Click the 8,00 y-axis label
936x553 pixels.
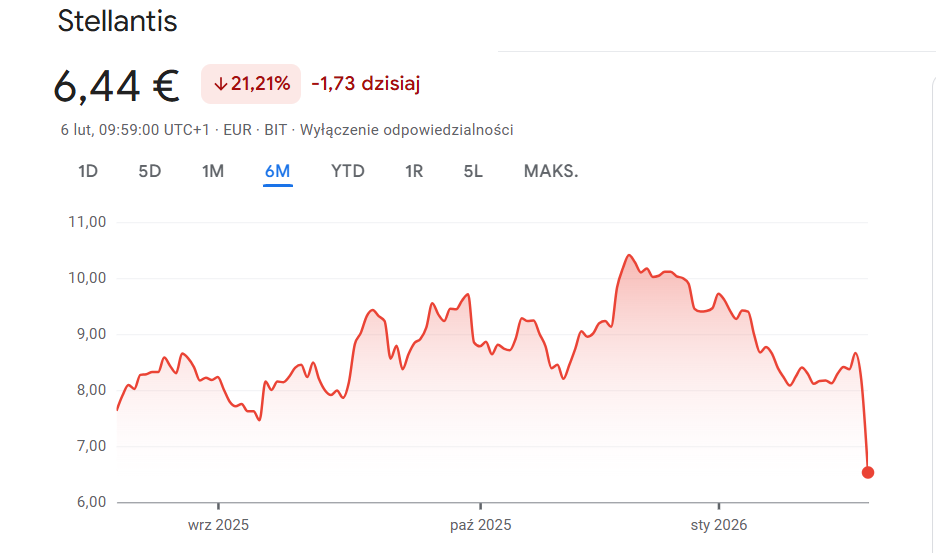[91, 391]
